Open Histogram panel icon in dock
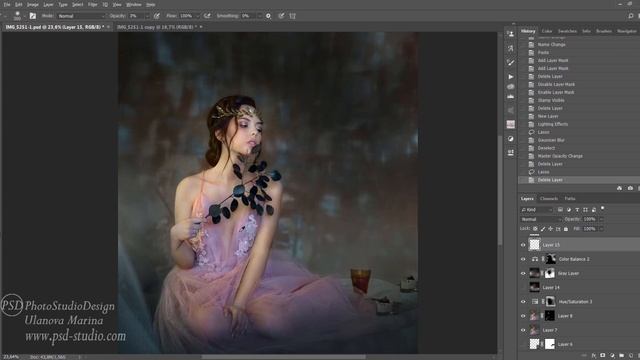 (511, 97)
